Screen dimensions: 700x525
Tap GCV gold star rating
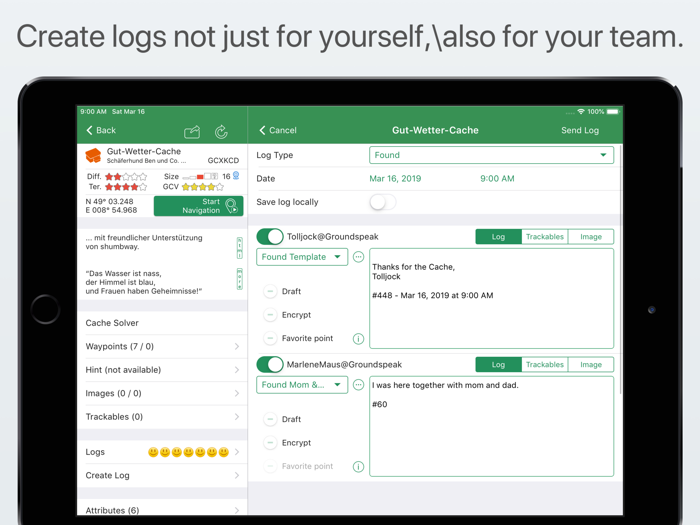203,187
